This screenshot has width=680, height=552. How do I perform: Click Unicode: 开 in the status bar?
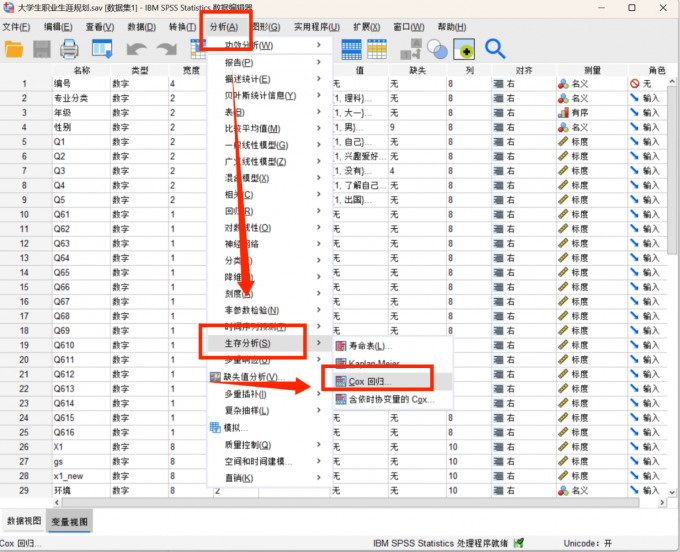(x=588, y=543)
